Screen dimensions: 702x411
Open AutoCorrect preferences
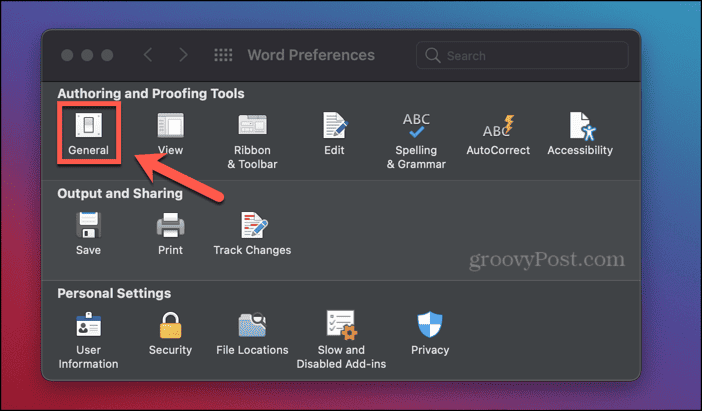(x=498, y=133)
